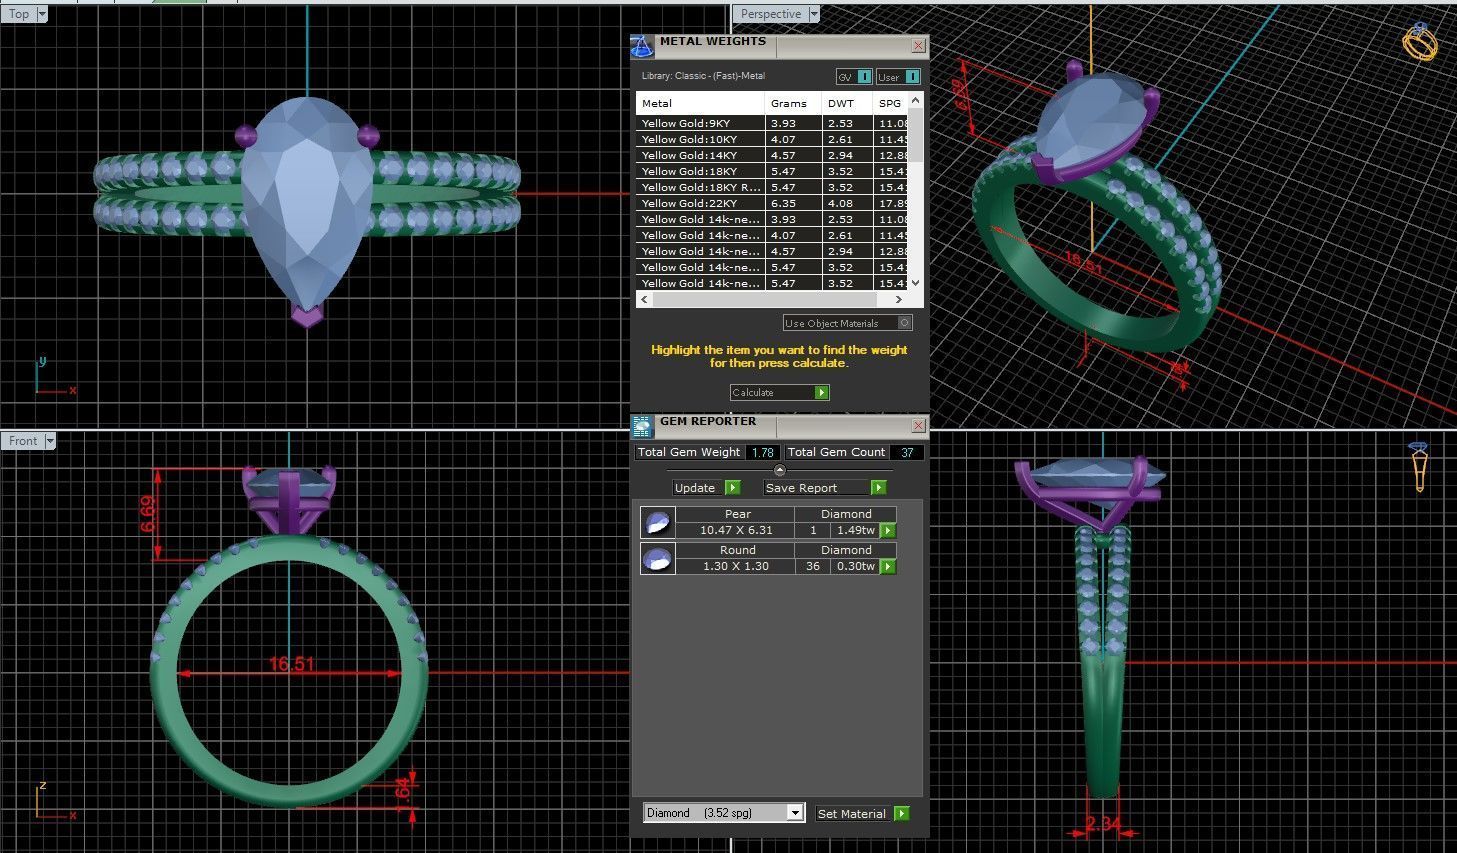Click the Round gem thumbnail icon
1457x853 pixels.
pyautogui.click(x=657, y=558)
